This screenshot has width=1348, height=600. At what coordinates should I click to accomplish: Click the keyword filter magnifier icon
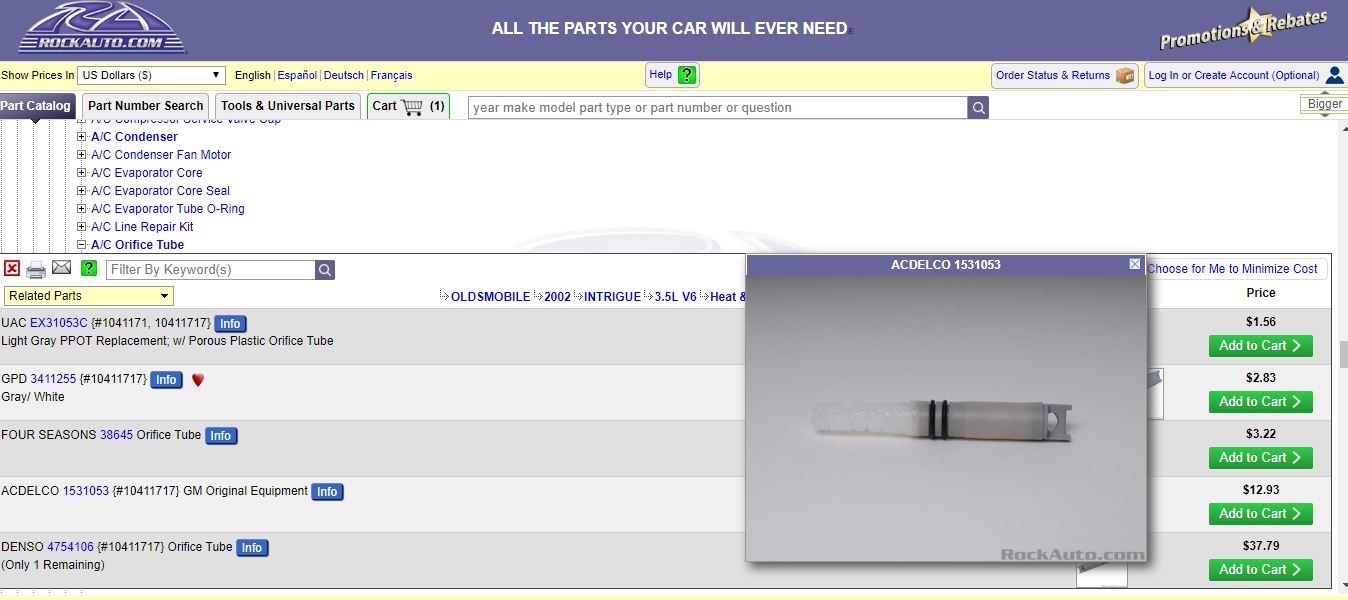[x=325, y=270]
